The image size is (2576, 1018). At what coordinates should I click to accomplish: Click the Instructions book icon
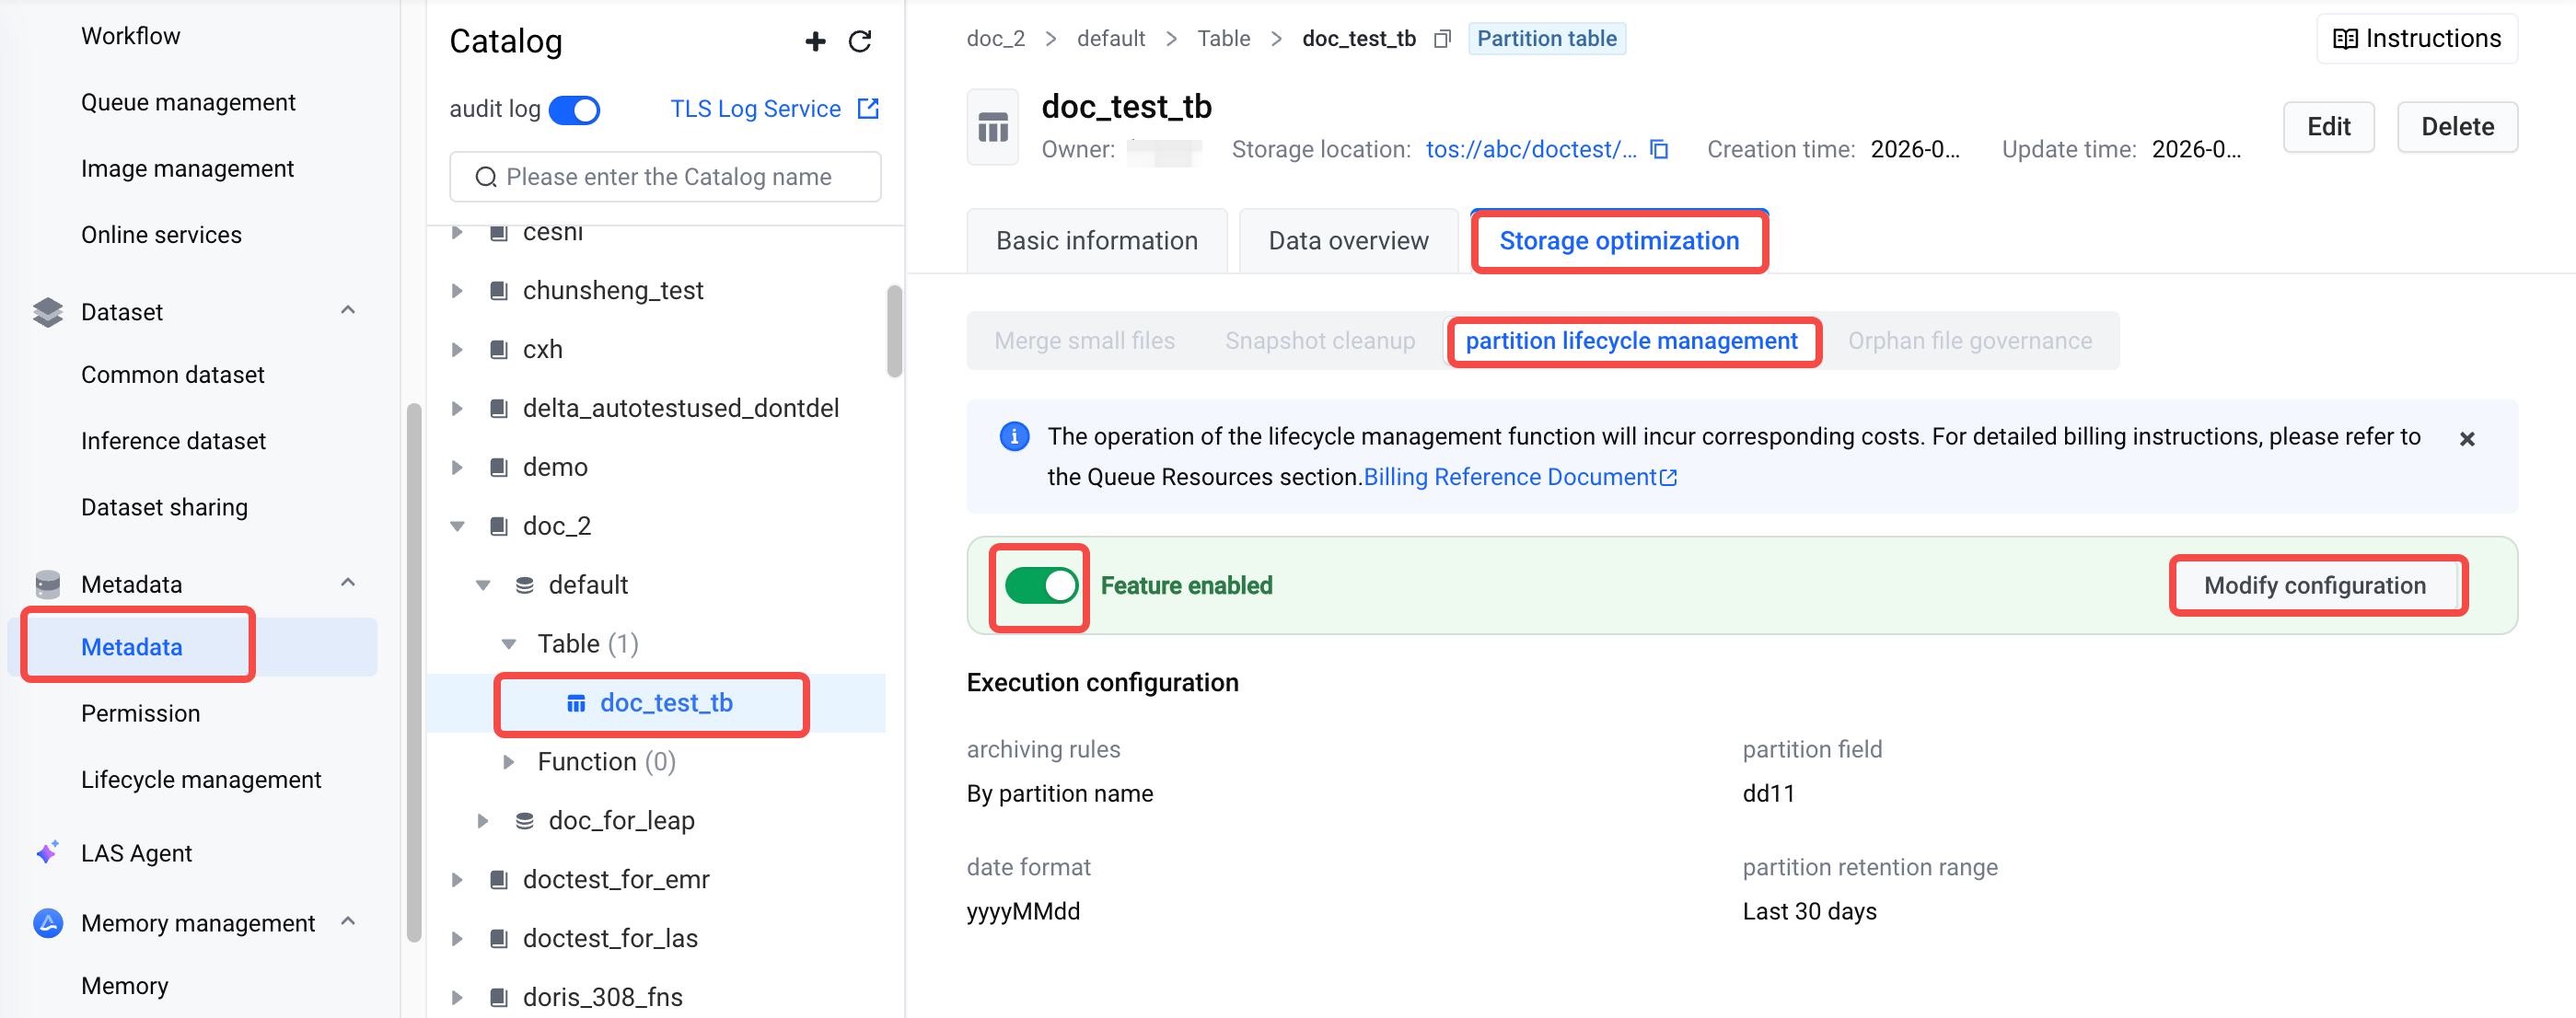[x=2345, y=39]
